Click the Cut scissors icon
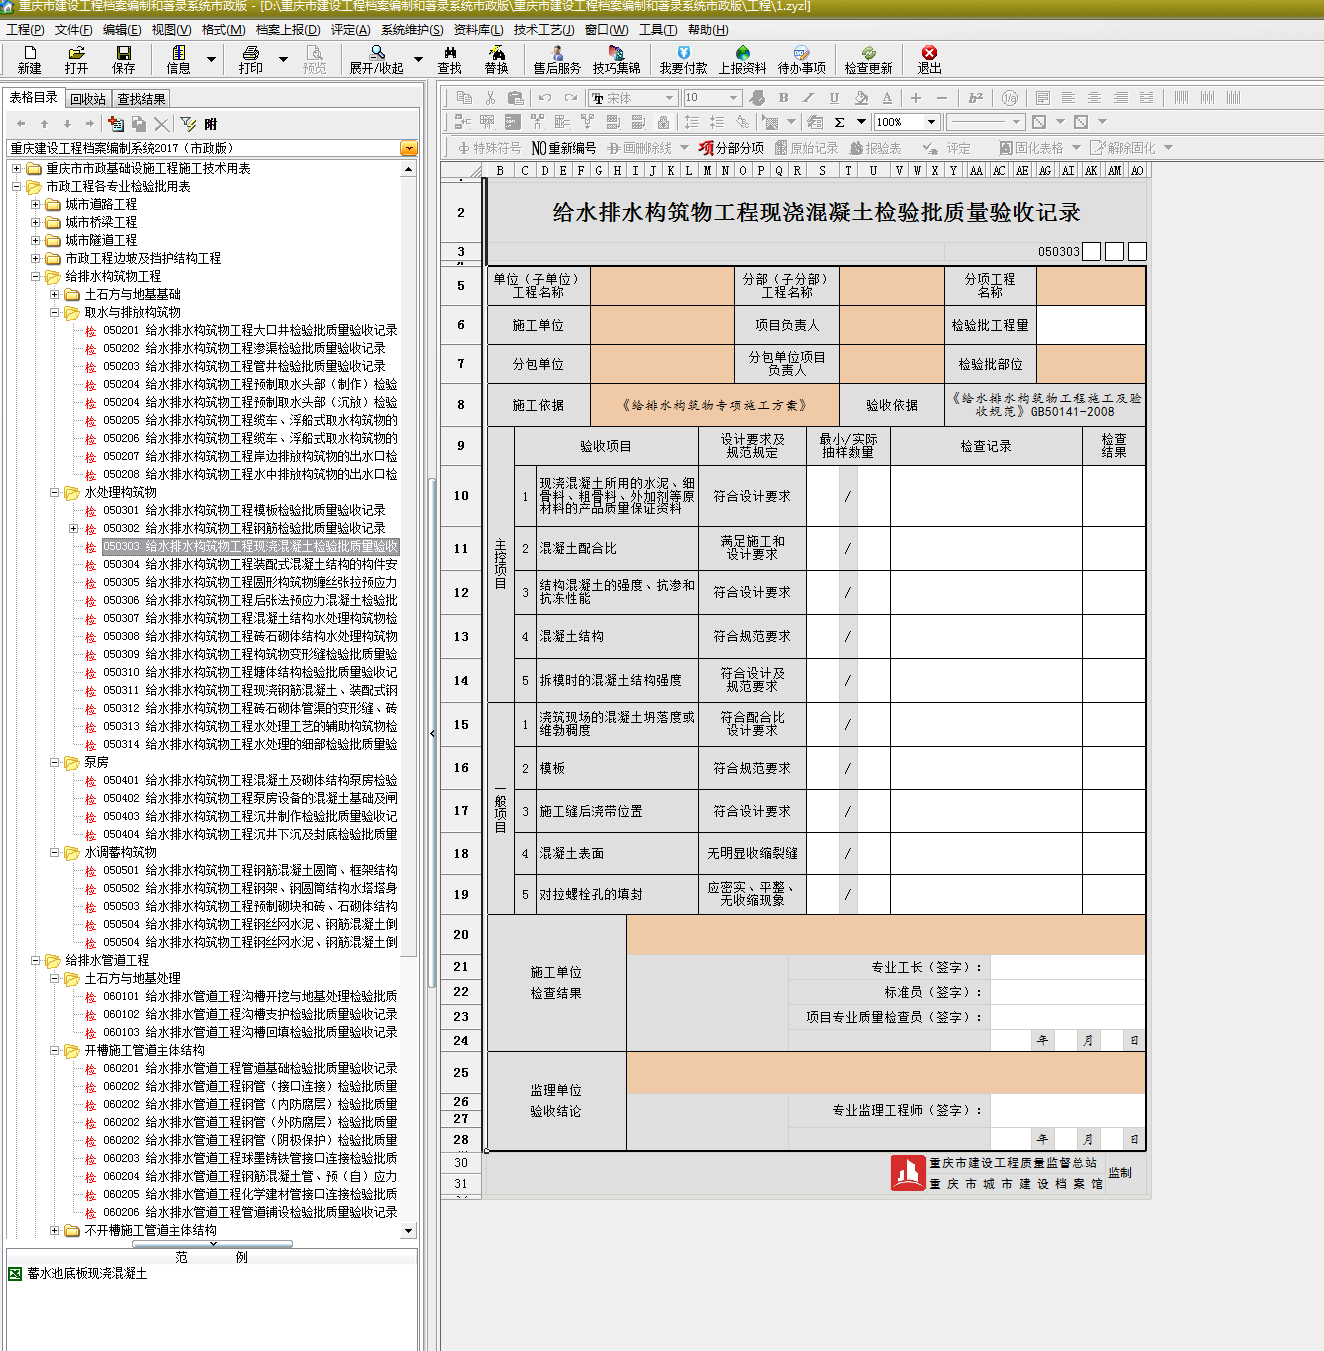 pyautogui.click(x=490, y=98)
